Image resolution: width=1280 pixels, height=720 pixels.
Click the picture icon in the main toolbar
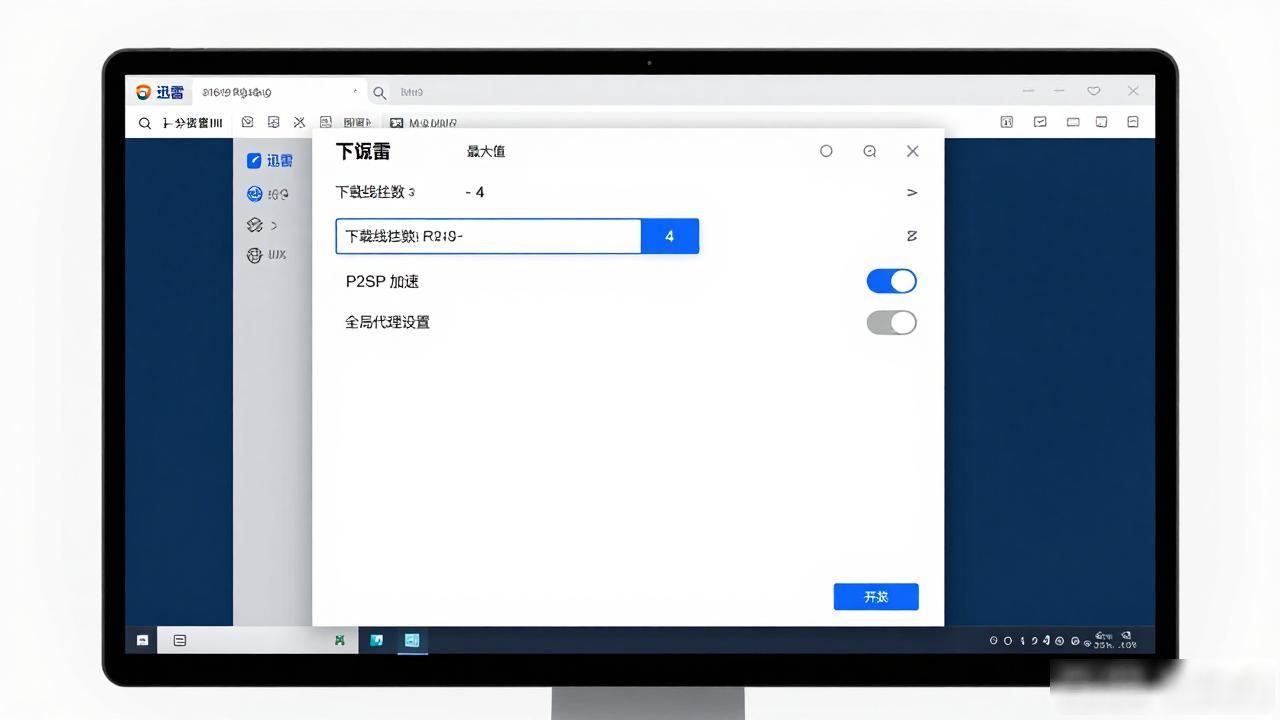click(396, 123)
